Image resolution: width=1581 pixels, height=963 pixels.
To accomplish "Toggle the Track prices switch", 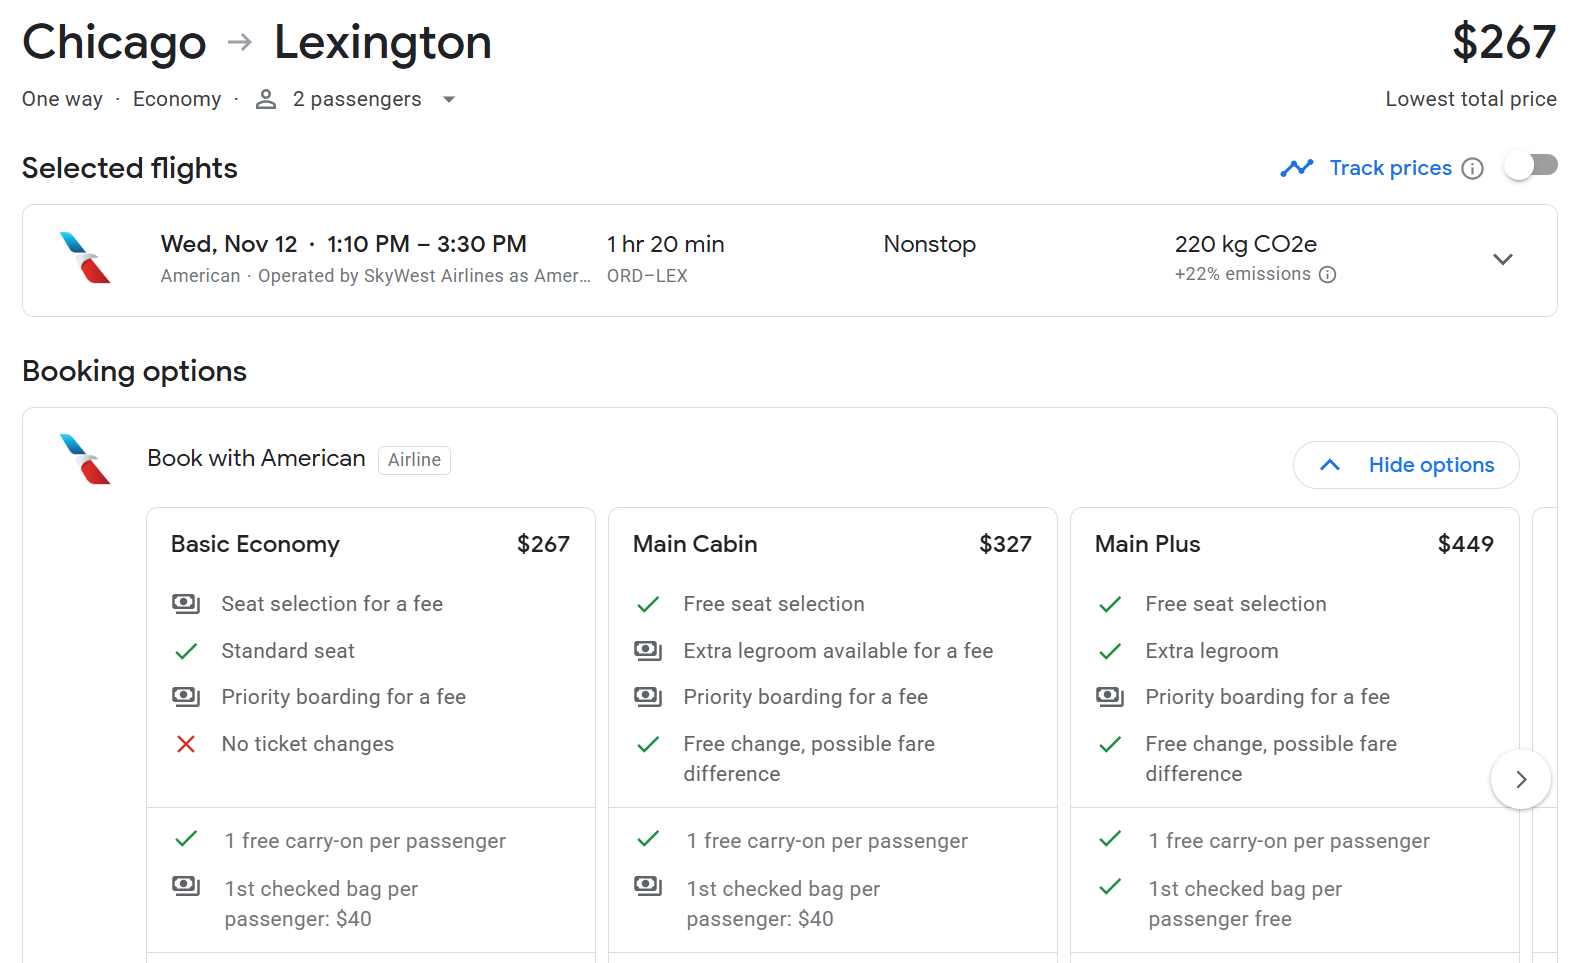I will coord(1531,166).
